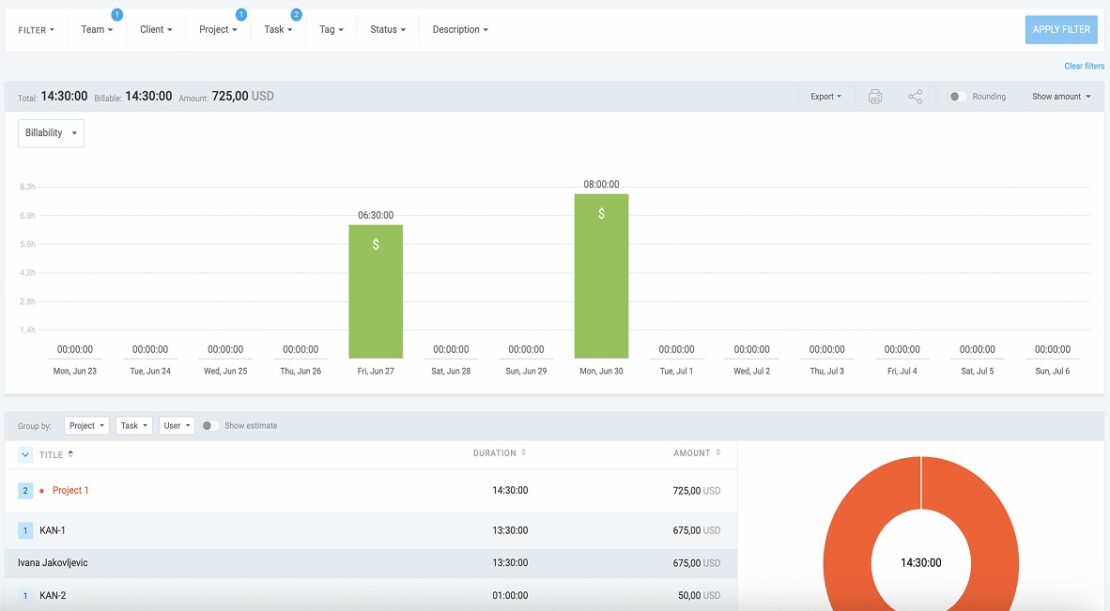1110x611 pixels.
Task: Click the 06:30:00 label above the bar
Action: point(376,215)
